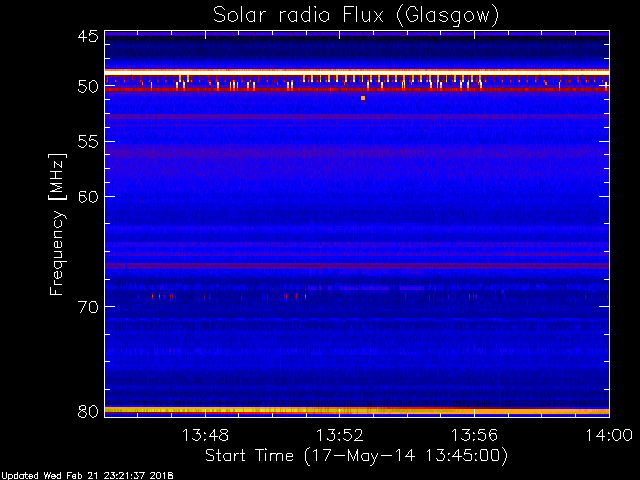
Task: Click the bright white emission band near 49 MHz
Action: pyautogui.click(x=357, y=72)
